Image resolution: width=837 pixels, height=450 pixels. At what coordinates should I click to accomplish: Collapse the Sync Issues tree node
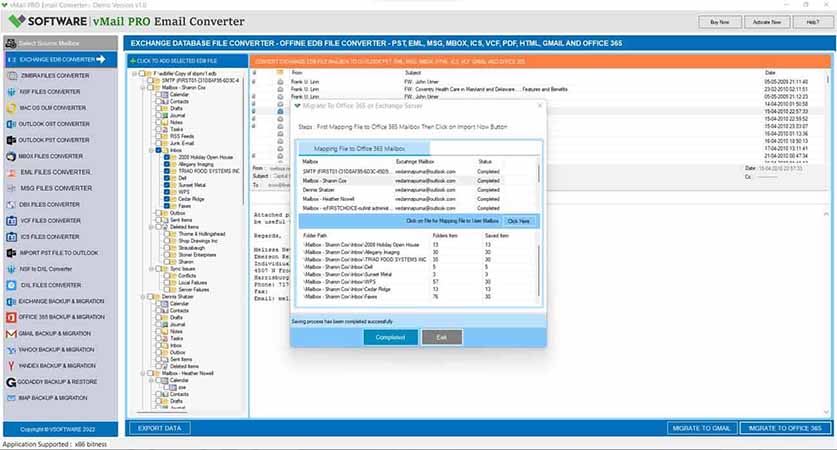[x=152, y=269]
